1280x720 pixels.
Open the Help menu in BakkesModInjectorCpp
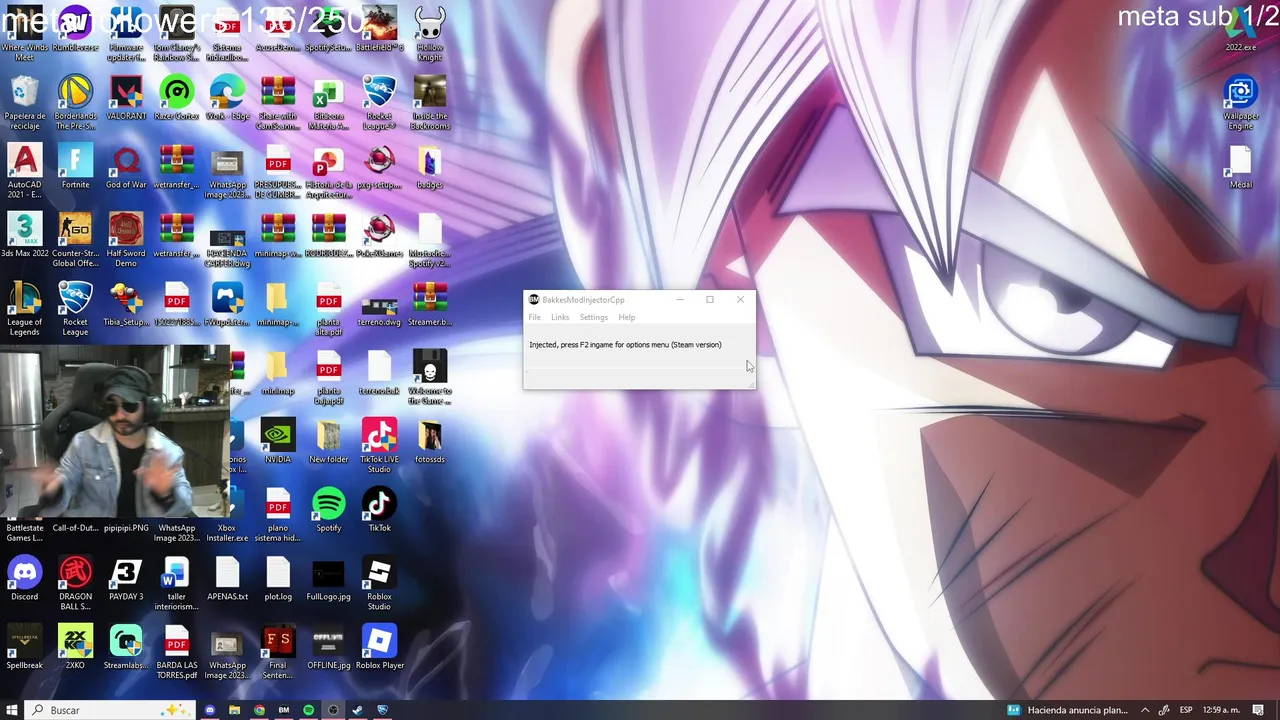point(627,317)
